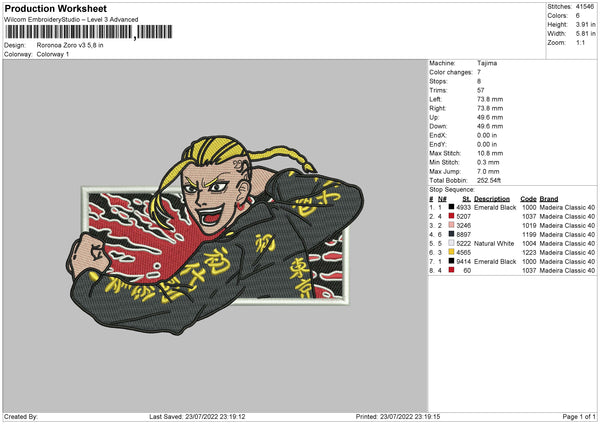Select stitch count '5207'
The width and height of the screenshot is (600, 424).
point(463,217)
